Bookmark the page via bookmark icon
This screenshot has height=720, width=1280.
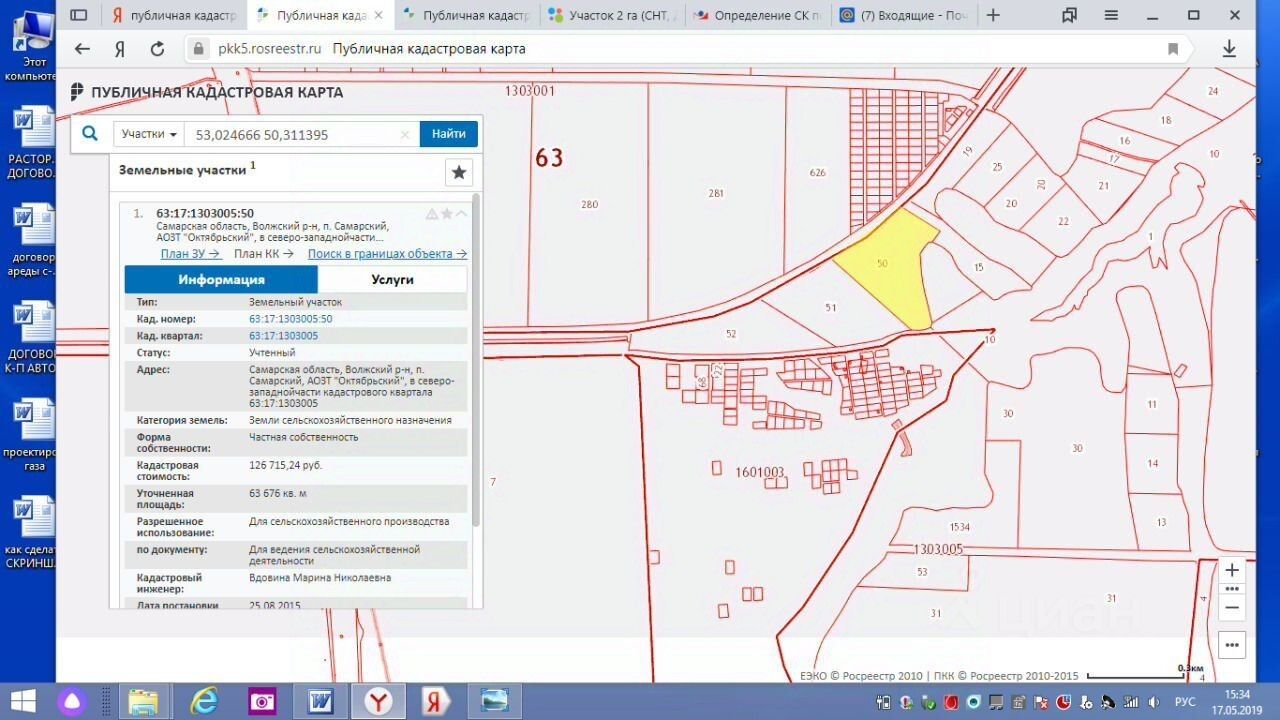click(1173, 49)
